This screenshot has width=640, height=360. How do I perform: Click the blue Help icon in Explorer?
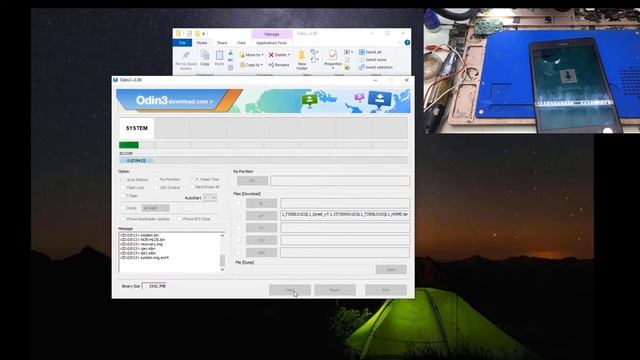pyautogui.click(x=407, y=42)
